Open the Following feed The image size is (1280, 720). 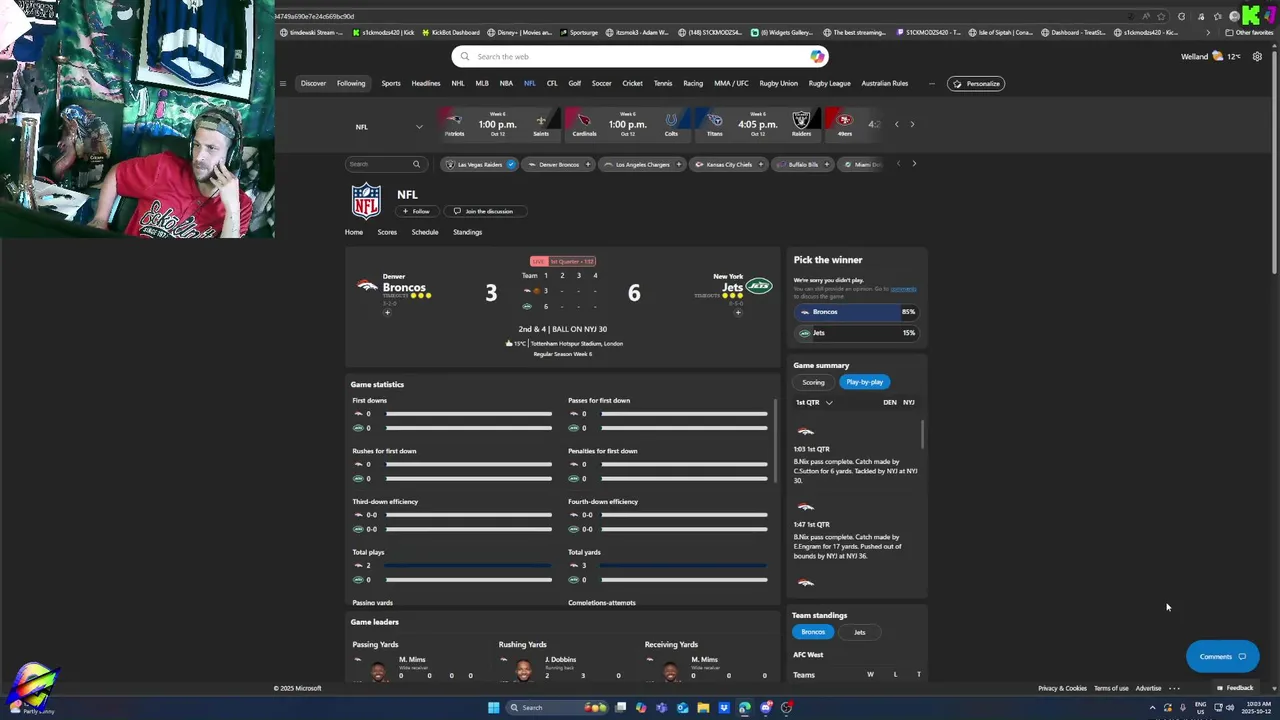click(351, 84)
